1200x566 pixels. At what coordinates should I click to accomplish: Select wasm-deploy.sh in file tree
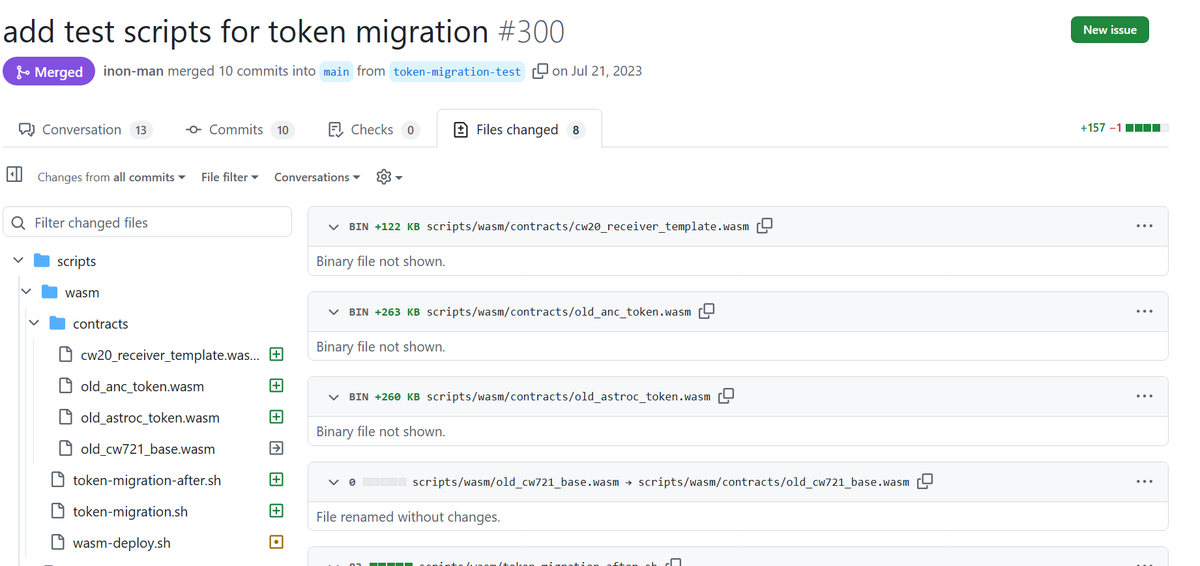(122, 543)
